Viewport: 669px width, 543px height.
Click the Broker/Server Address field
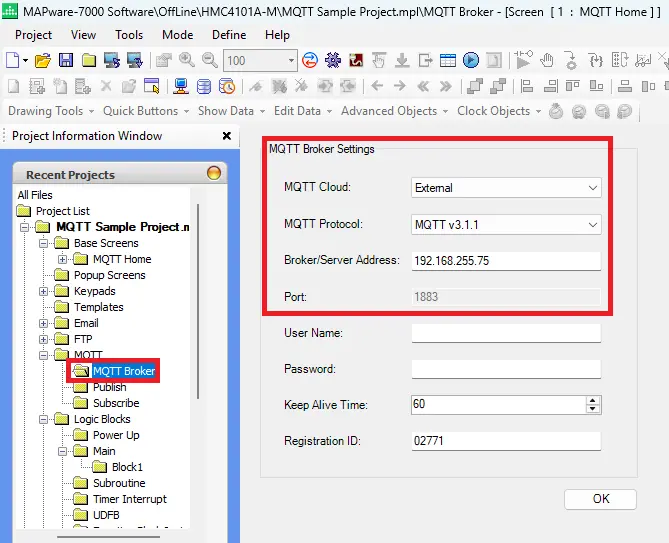(506, 261)
